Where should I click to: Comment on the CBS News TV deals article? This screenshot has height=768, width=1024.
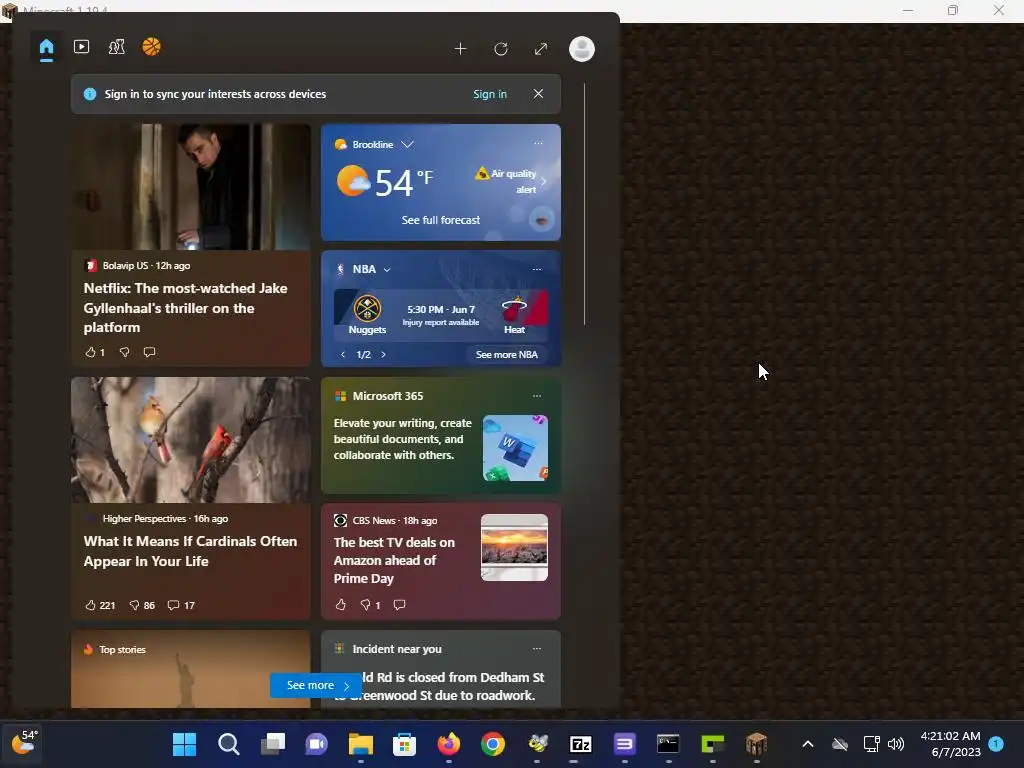pos(400,605)
